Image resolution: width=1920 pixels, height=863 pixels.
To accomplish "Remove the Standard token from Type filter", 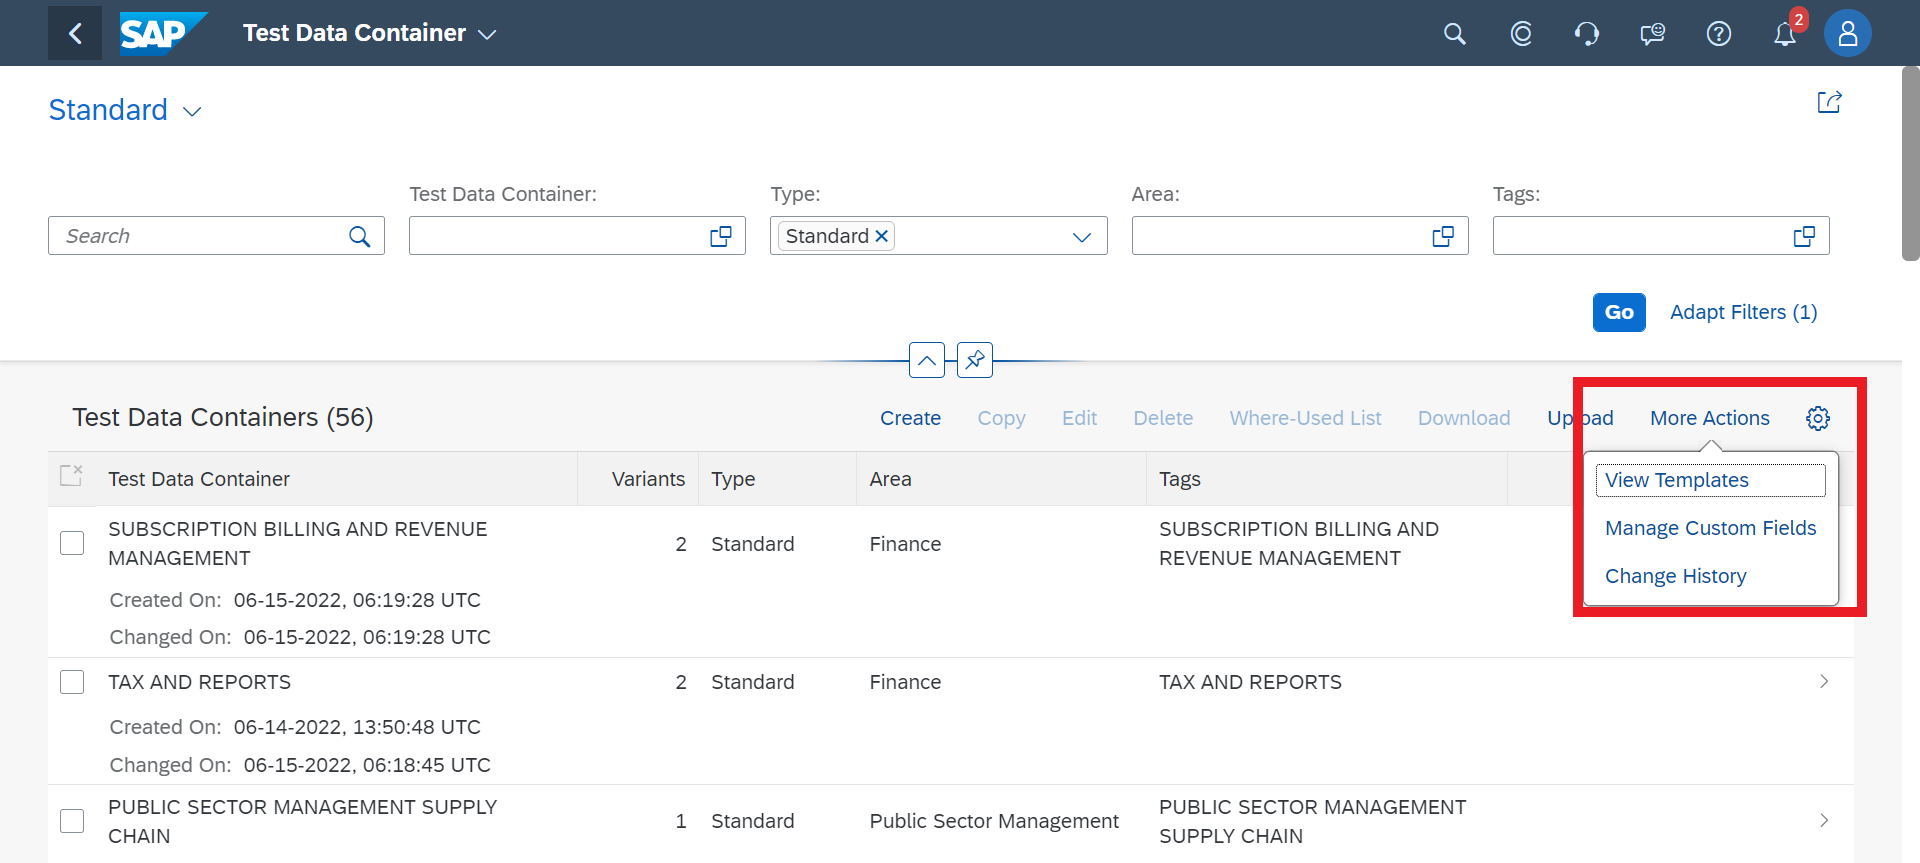I will [882, 236].
